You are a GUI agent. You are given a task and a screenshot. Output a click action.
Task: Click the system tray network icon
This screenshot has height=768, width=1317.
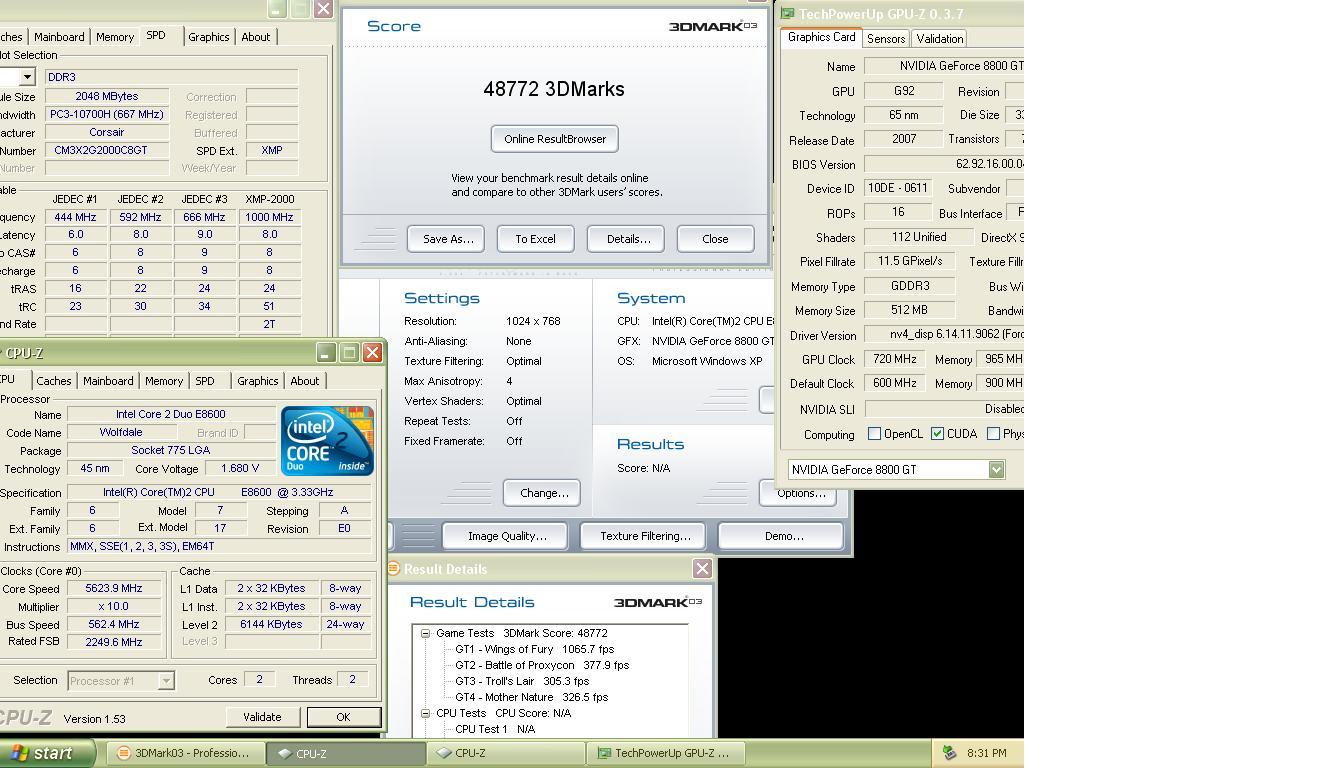(949, 753)
